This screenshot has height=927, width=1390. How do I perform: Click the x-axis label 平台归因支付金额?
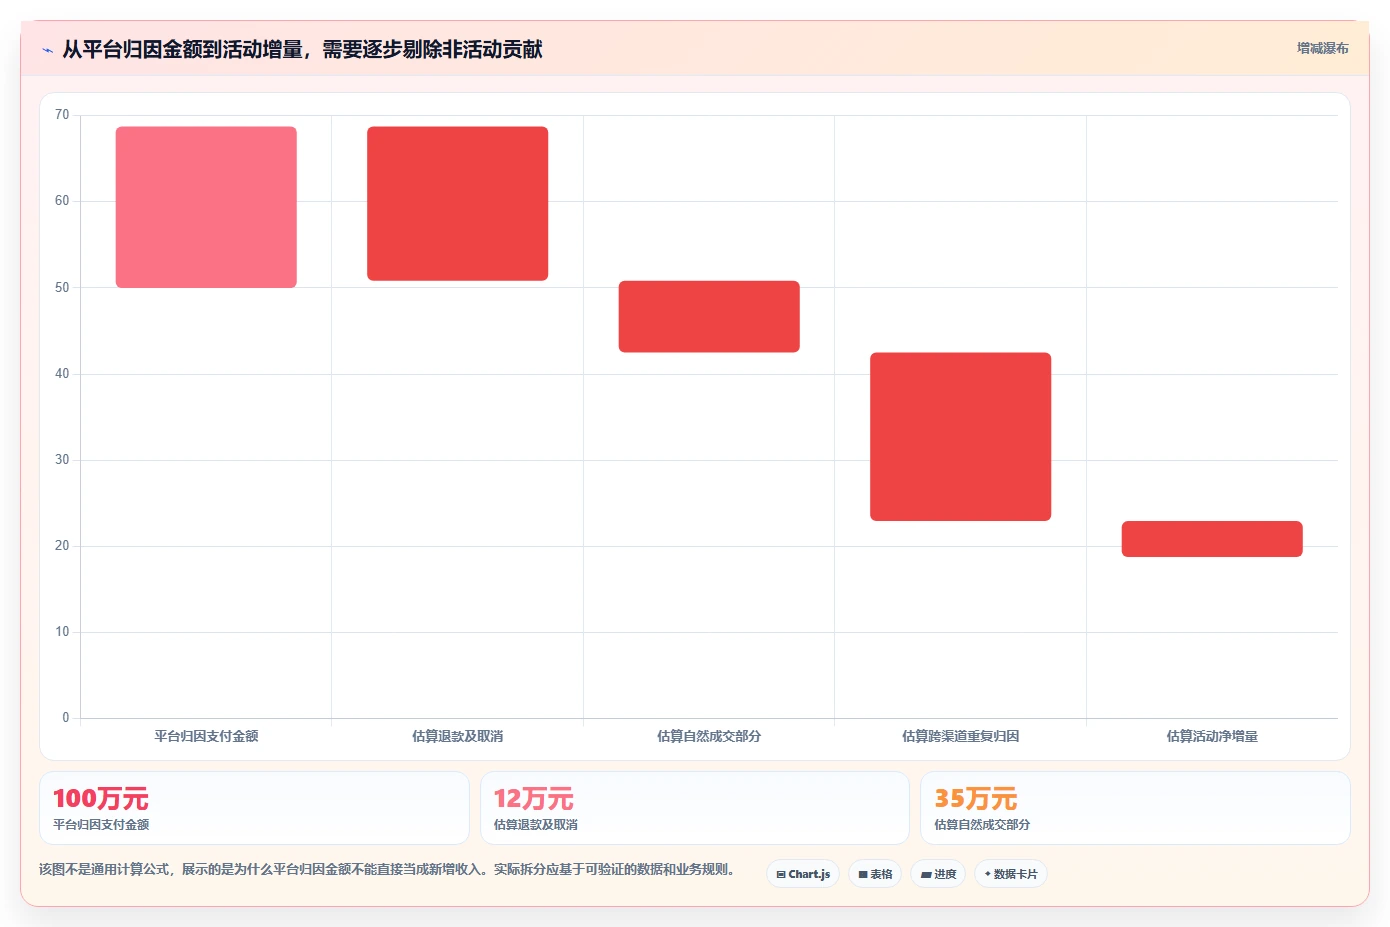coord(206,736)
